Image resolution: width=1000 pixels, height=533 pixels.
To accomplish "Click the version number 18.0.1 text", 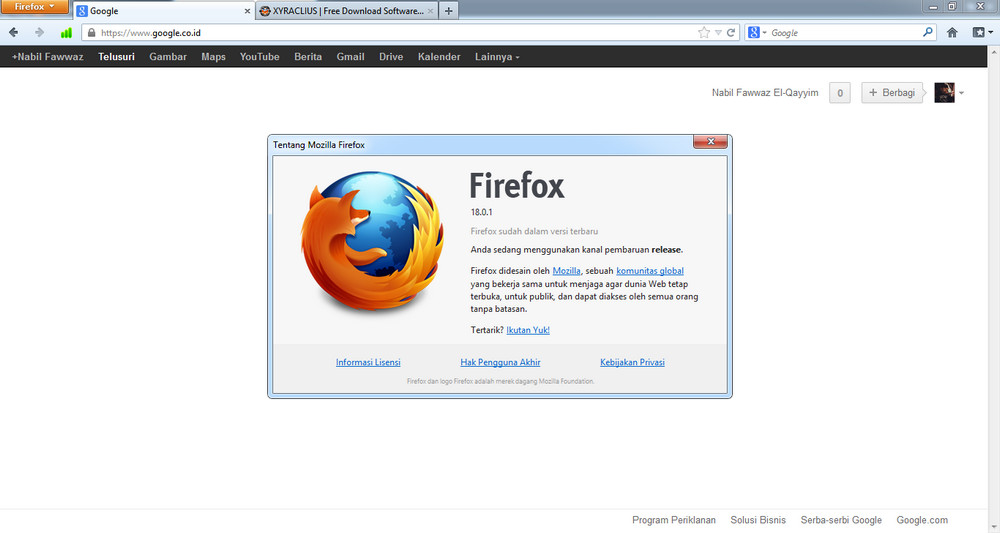I will (482, 212).
